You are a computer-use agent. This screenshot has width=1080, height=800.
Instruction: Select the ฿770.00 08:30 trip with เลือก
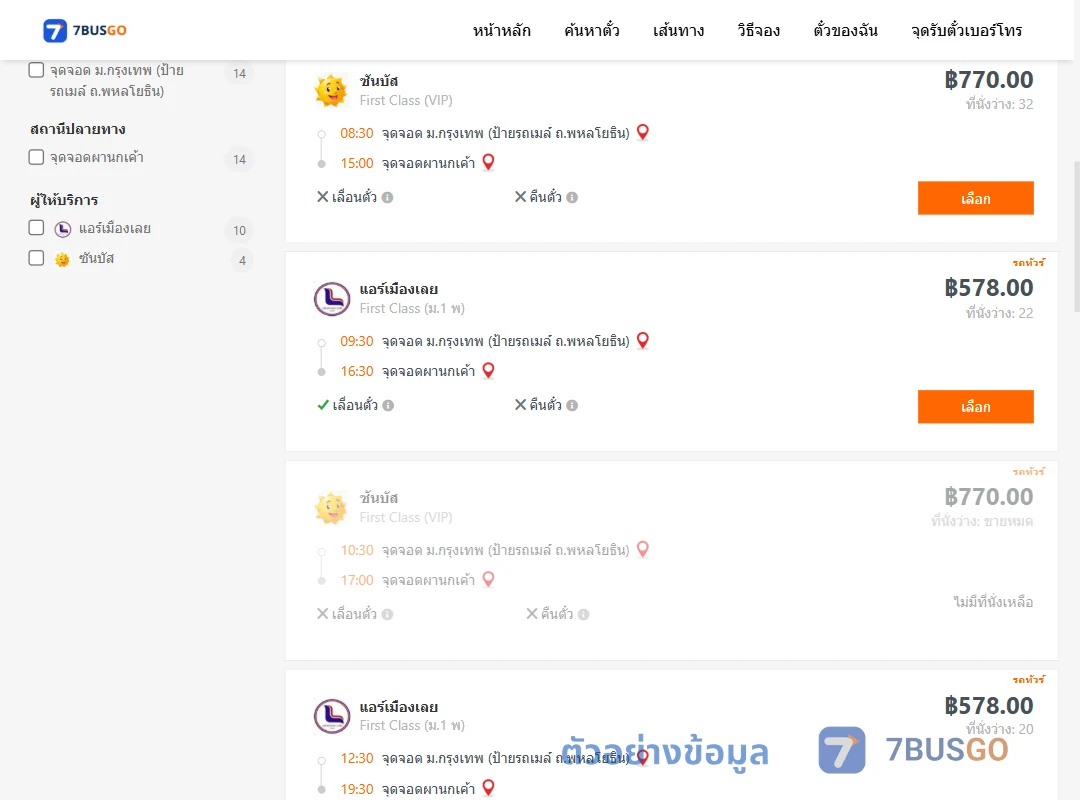tap(975, 198)
